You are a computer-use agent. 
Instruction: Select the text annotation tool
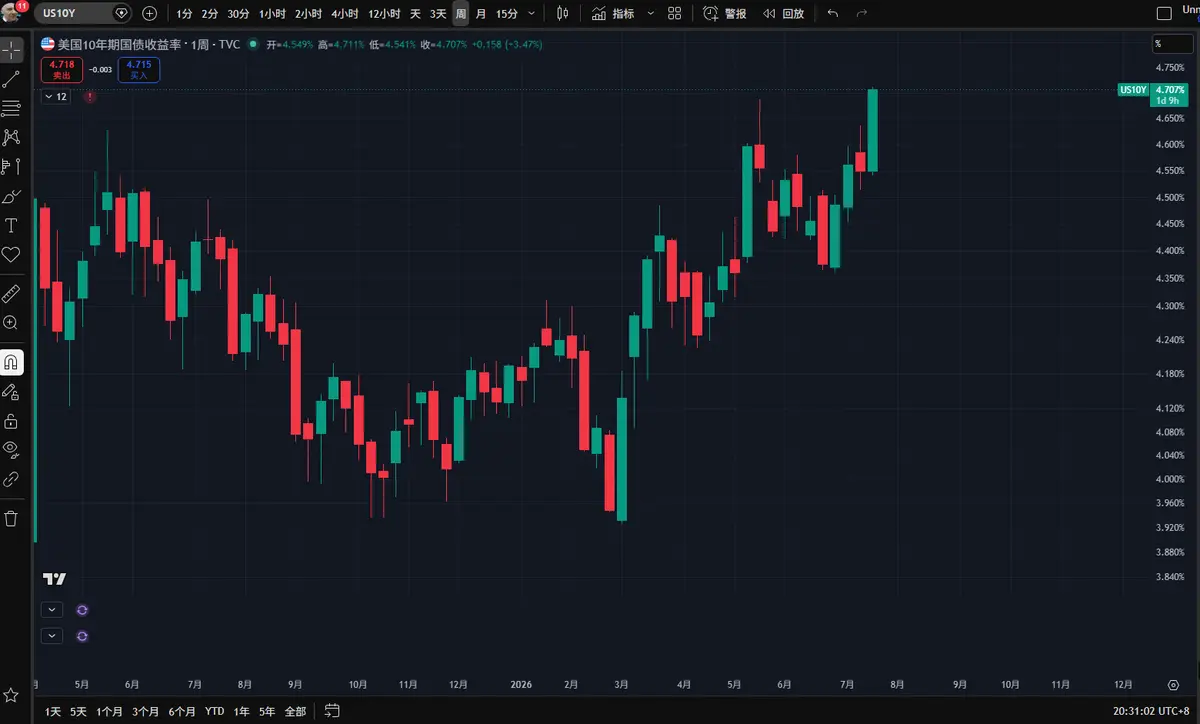pyautogui.click(x=11, y=225)
